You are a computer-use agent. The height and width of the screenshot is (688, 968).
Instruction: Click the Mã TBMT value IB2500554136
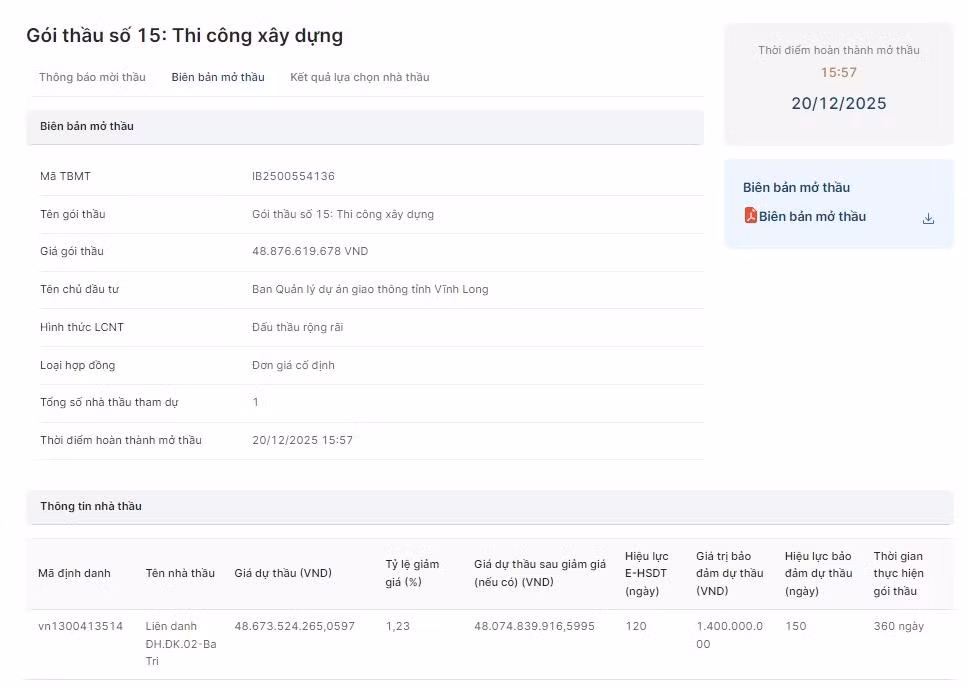coord(293,176)
